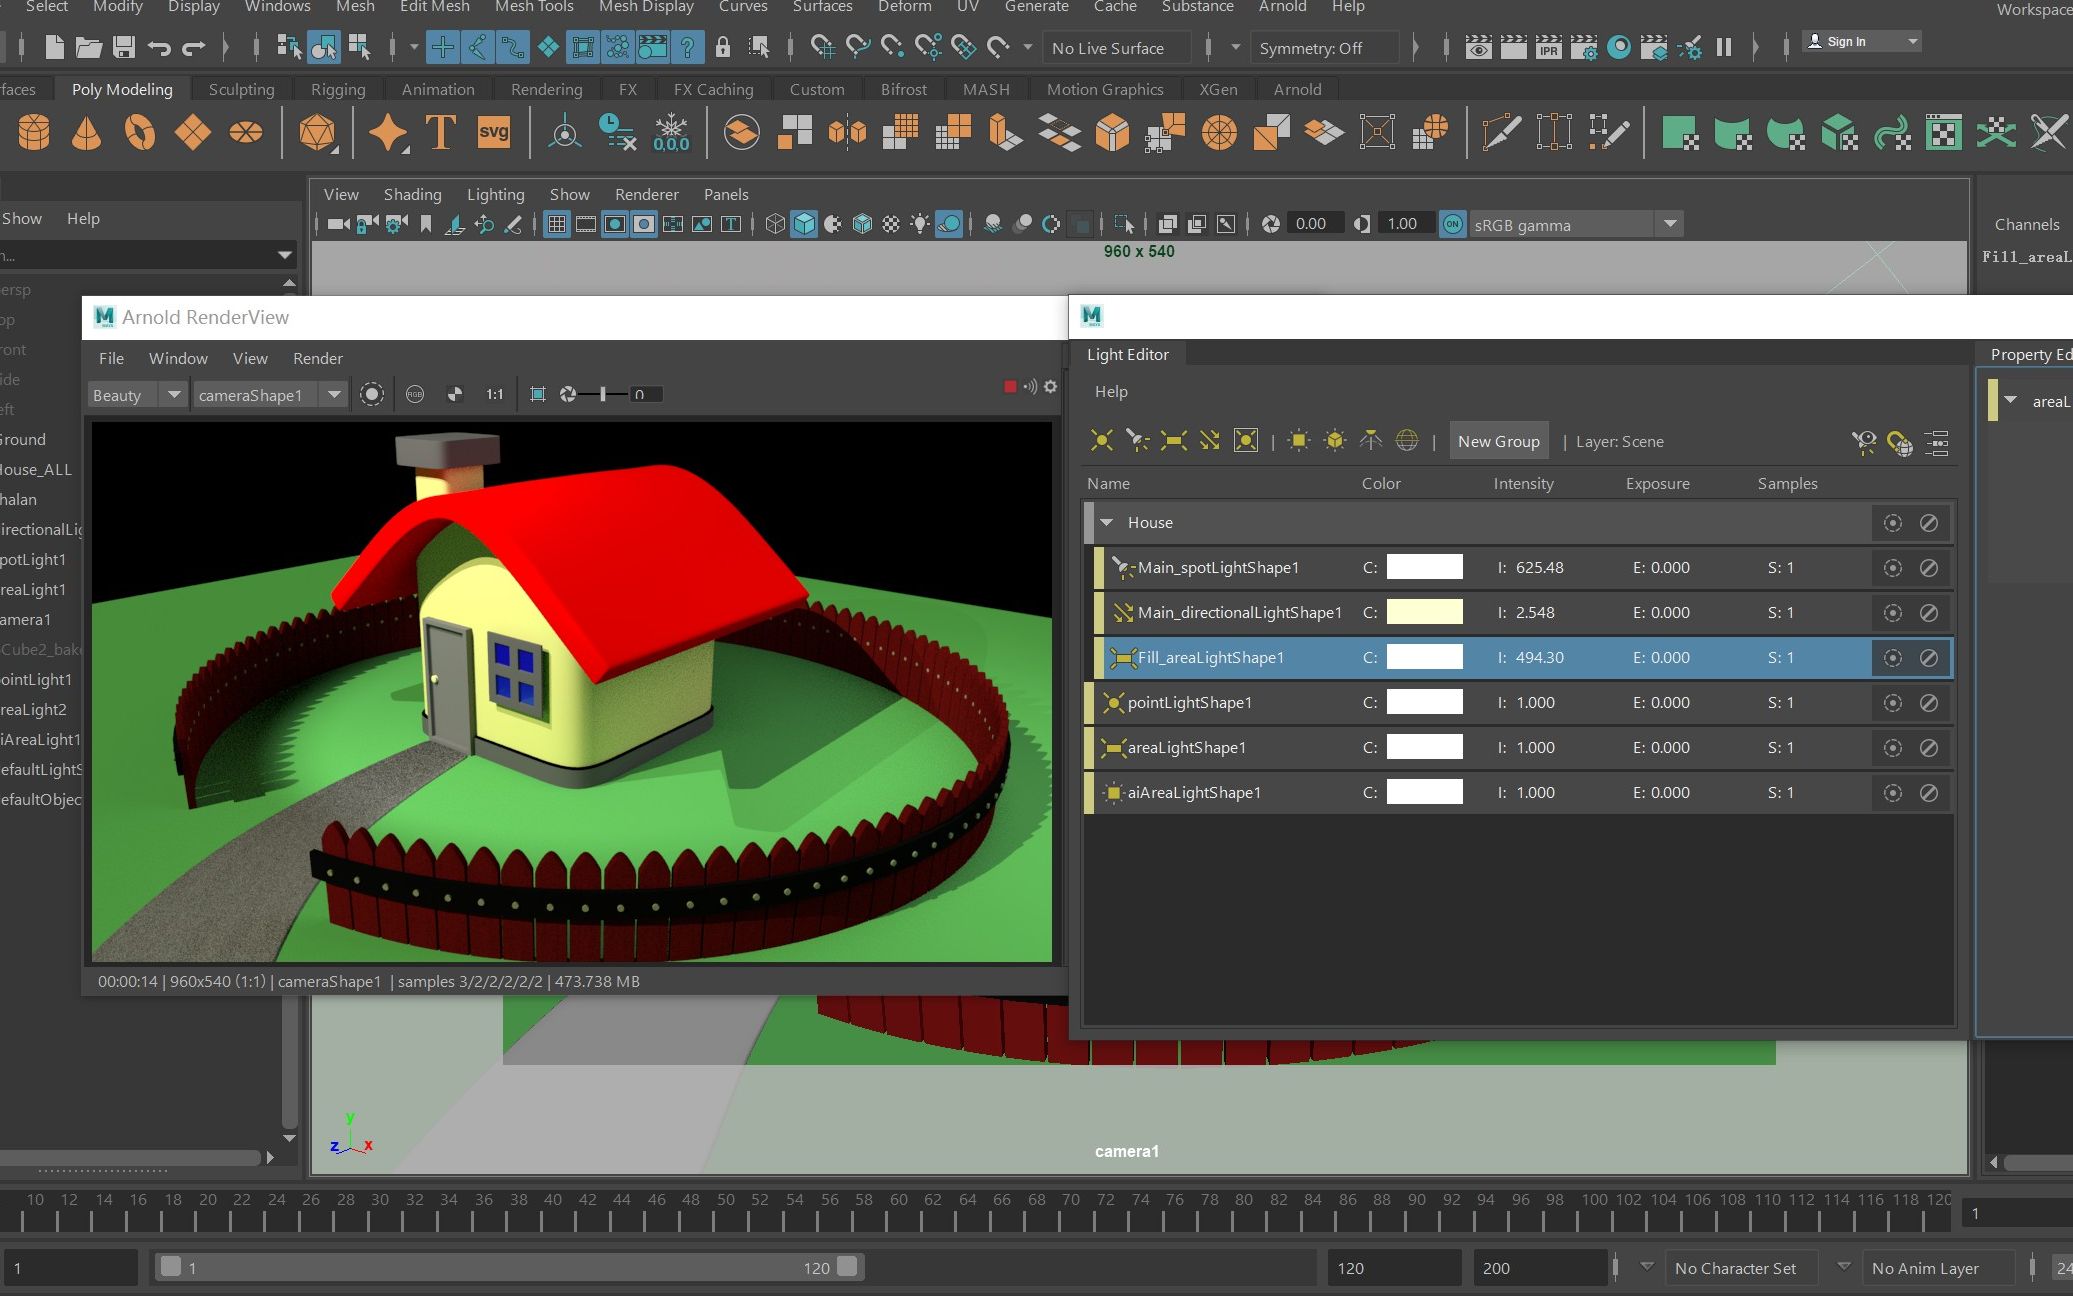This screenshot has height=1296, width=2073.
Task: Disable Main_spotLightShape1 with its mute icon
Action: (x=1929, y=568)
